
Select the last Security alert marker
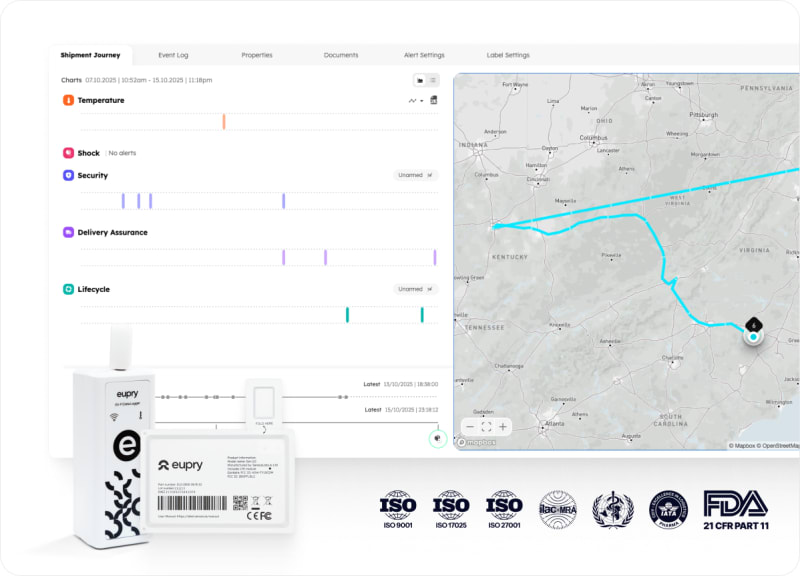click(x=284, y=201)
